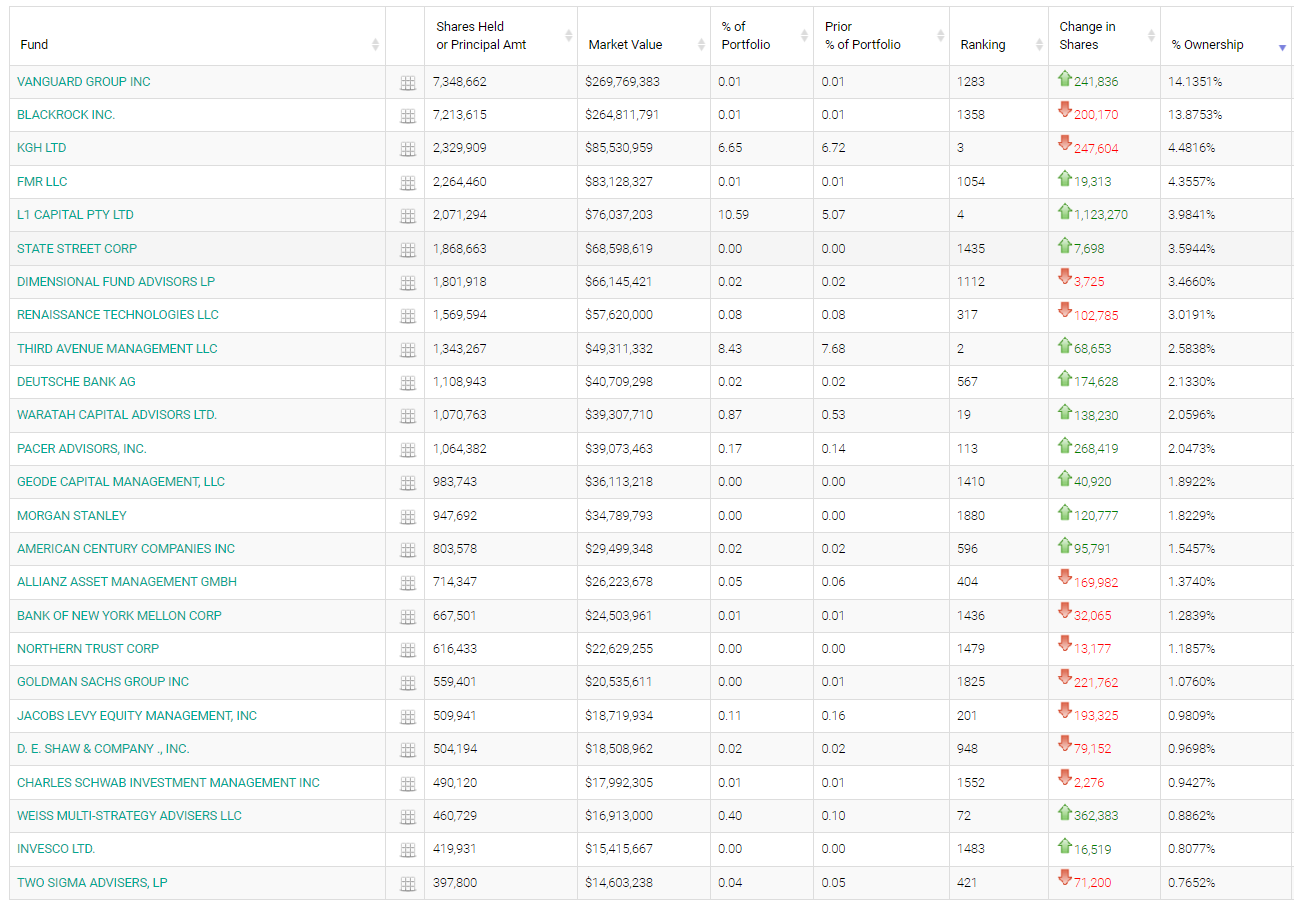Open KGH LTD fund link
1294x906 pixels.
(42, 148)
